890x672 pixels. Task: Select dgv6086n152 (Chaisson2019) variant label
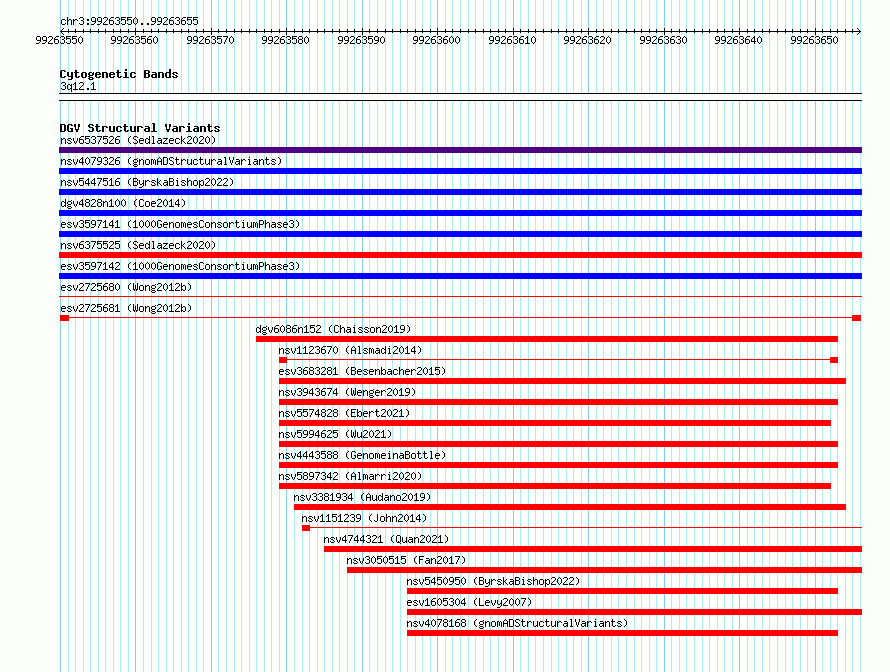pyautogui.click(x=333, y=329)
